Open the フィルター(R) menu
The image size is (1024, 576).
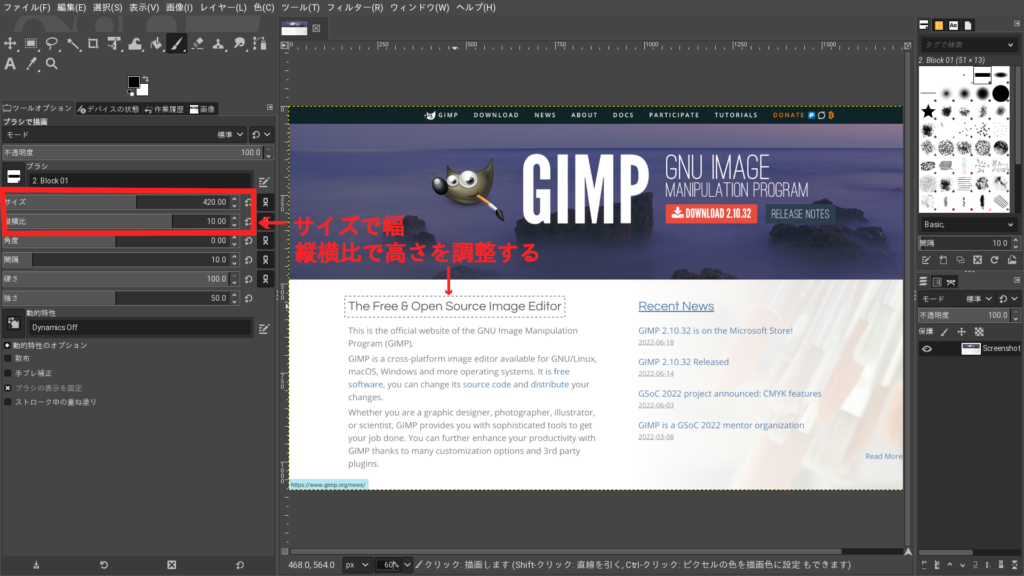click(355, 7)
